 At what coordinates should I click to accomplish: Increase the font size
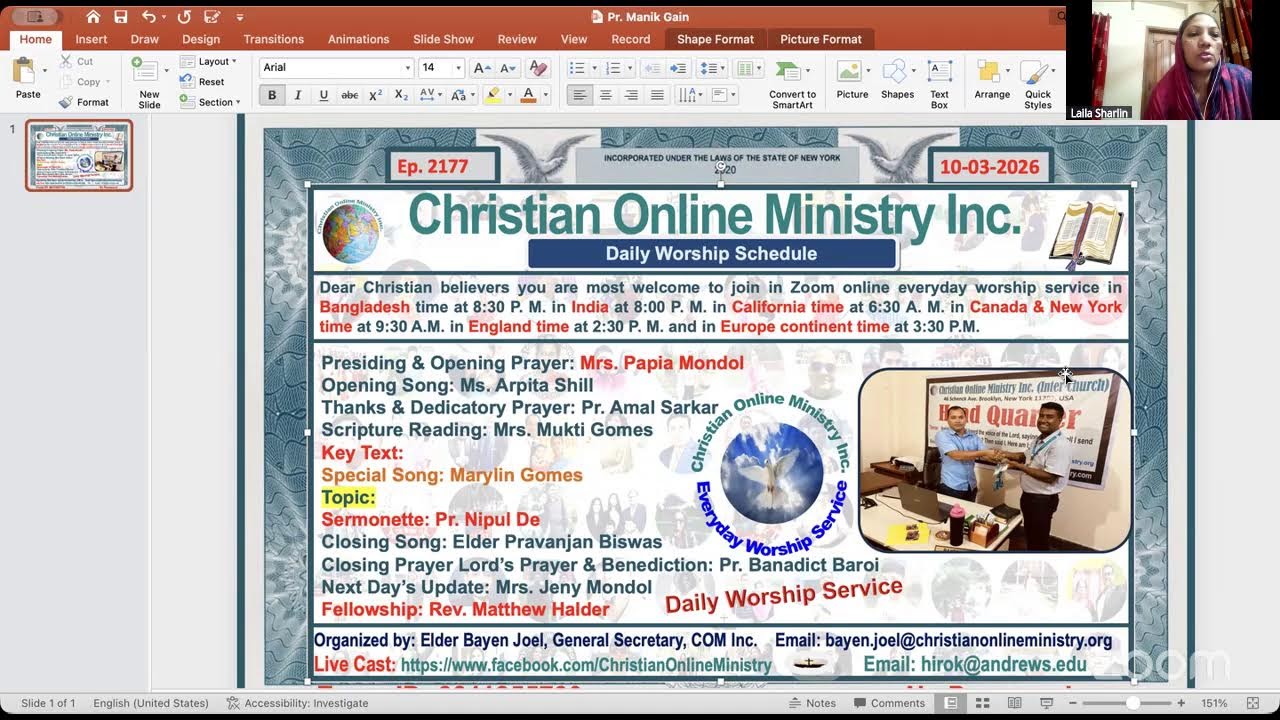[x=482, y=68]
